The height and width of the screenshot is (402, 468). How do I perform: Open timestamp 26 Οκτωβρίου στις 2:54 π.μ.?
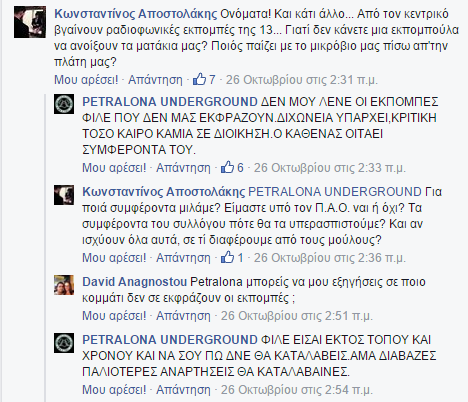point(297,390)
